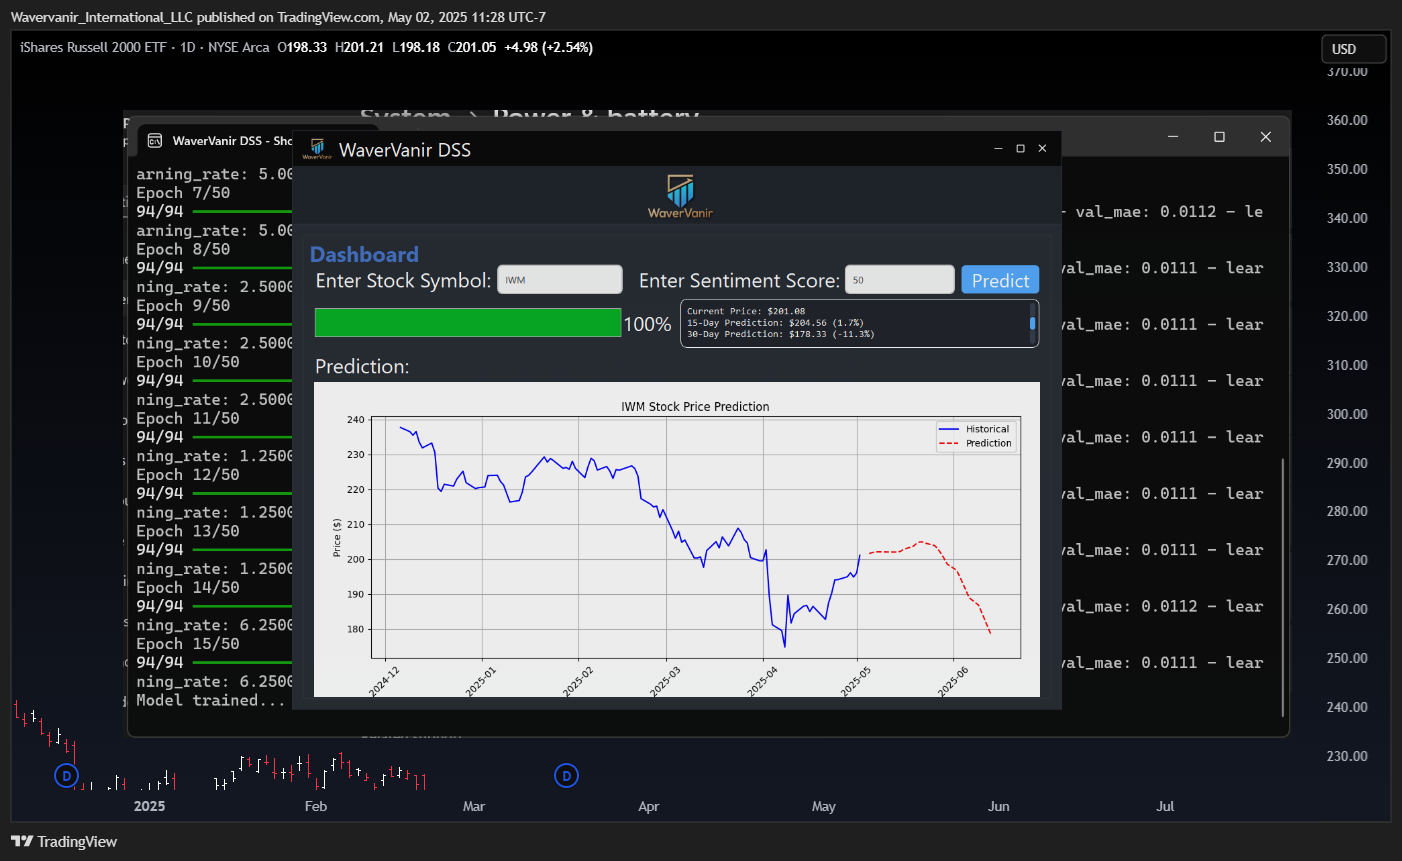Click 'Epoch 15/50' line in terminal
This screenshot has height=861, width=1402.
188,644
